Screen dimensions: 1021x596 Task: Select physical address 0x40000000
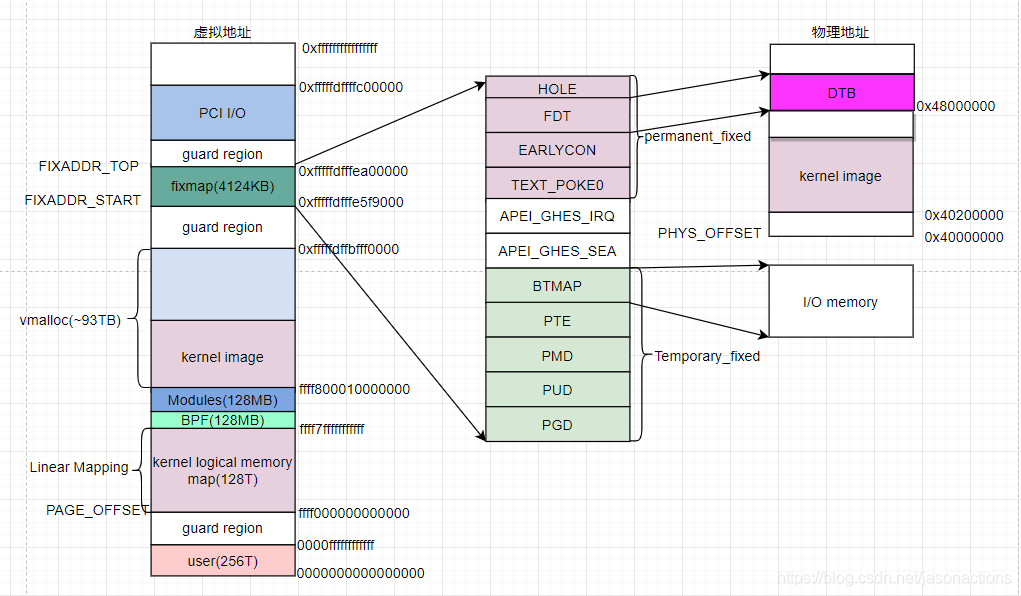click(x=964, y=237)
